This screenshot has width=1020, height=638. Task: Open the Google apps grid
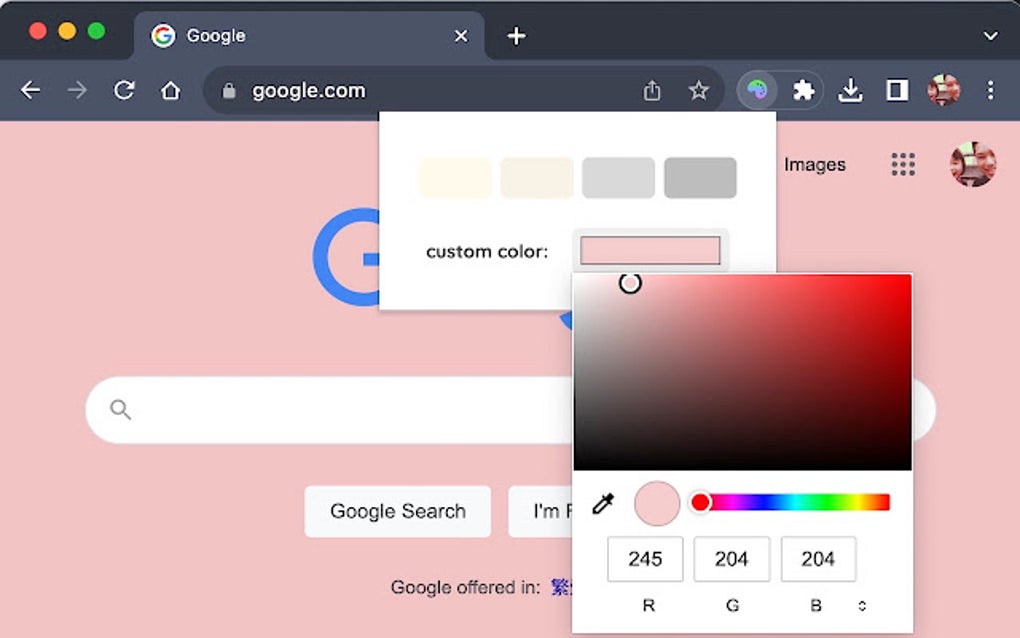pos(903,165)
